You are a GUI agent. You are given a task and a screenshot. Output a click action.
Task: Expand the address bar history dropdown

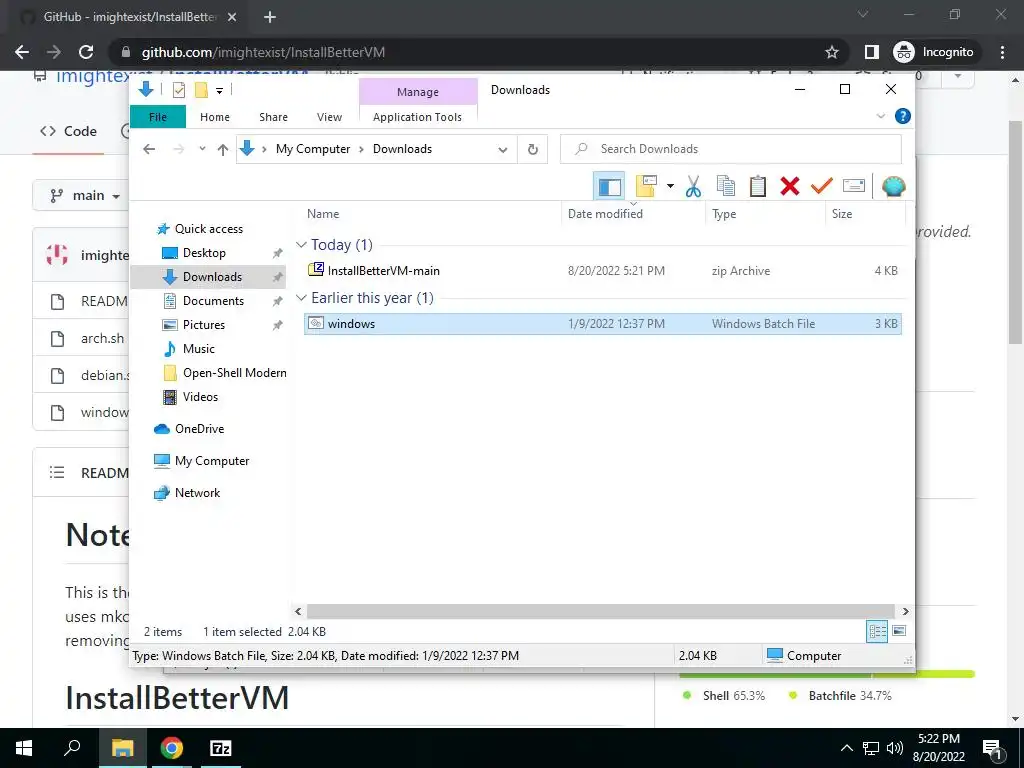[503, 150]
